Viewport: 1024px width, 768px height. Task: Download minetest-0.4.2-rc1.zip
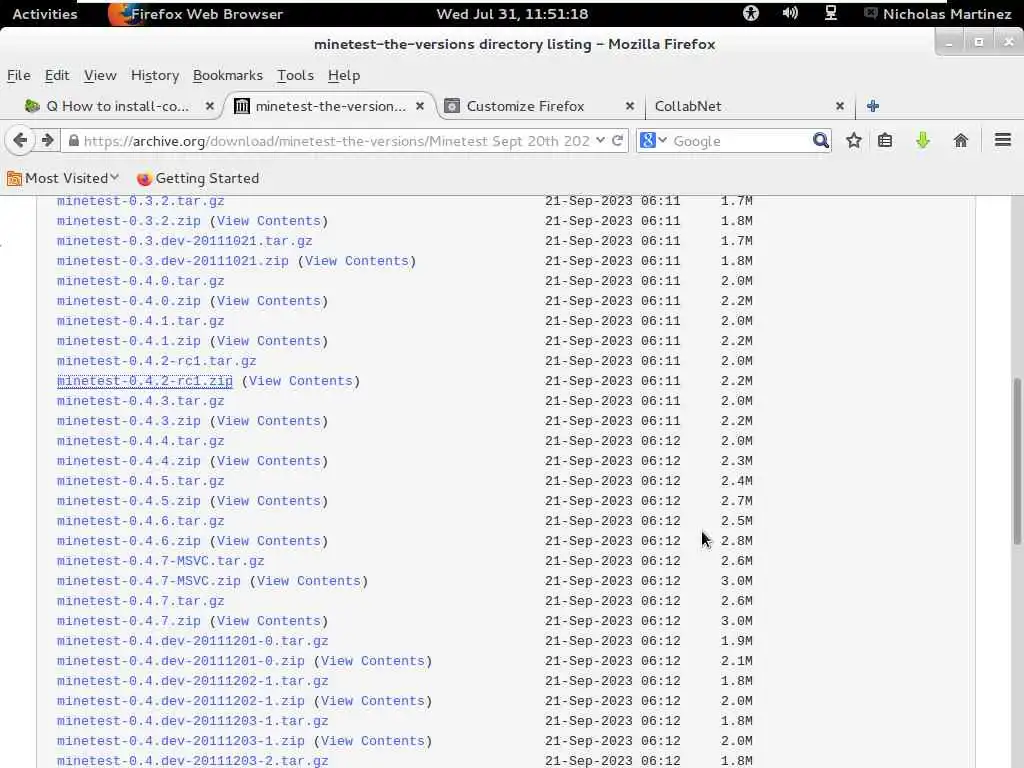click(x=144, y=381)
